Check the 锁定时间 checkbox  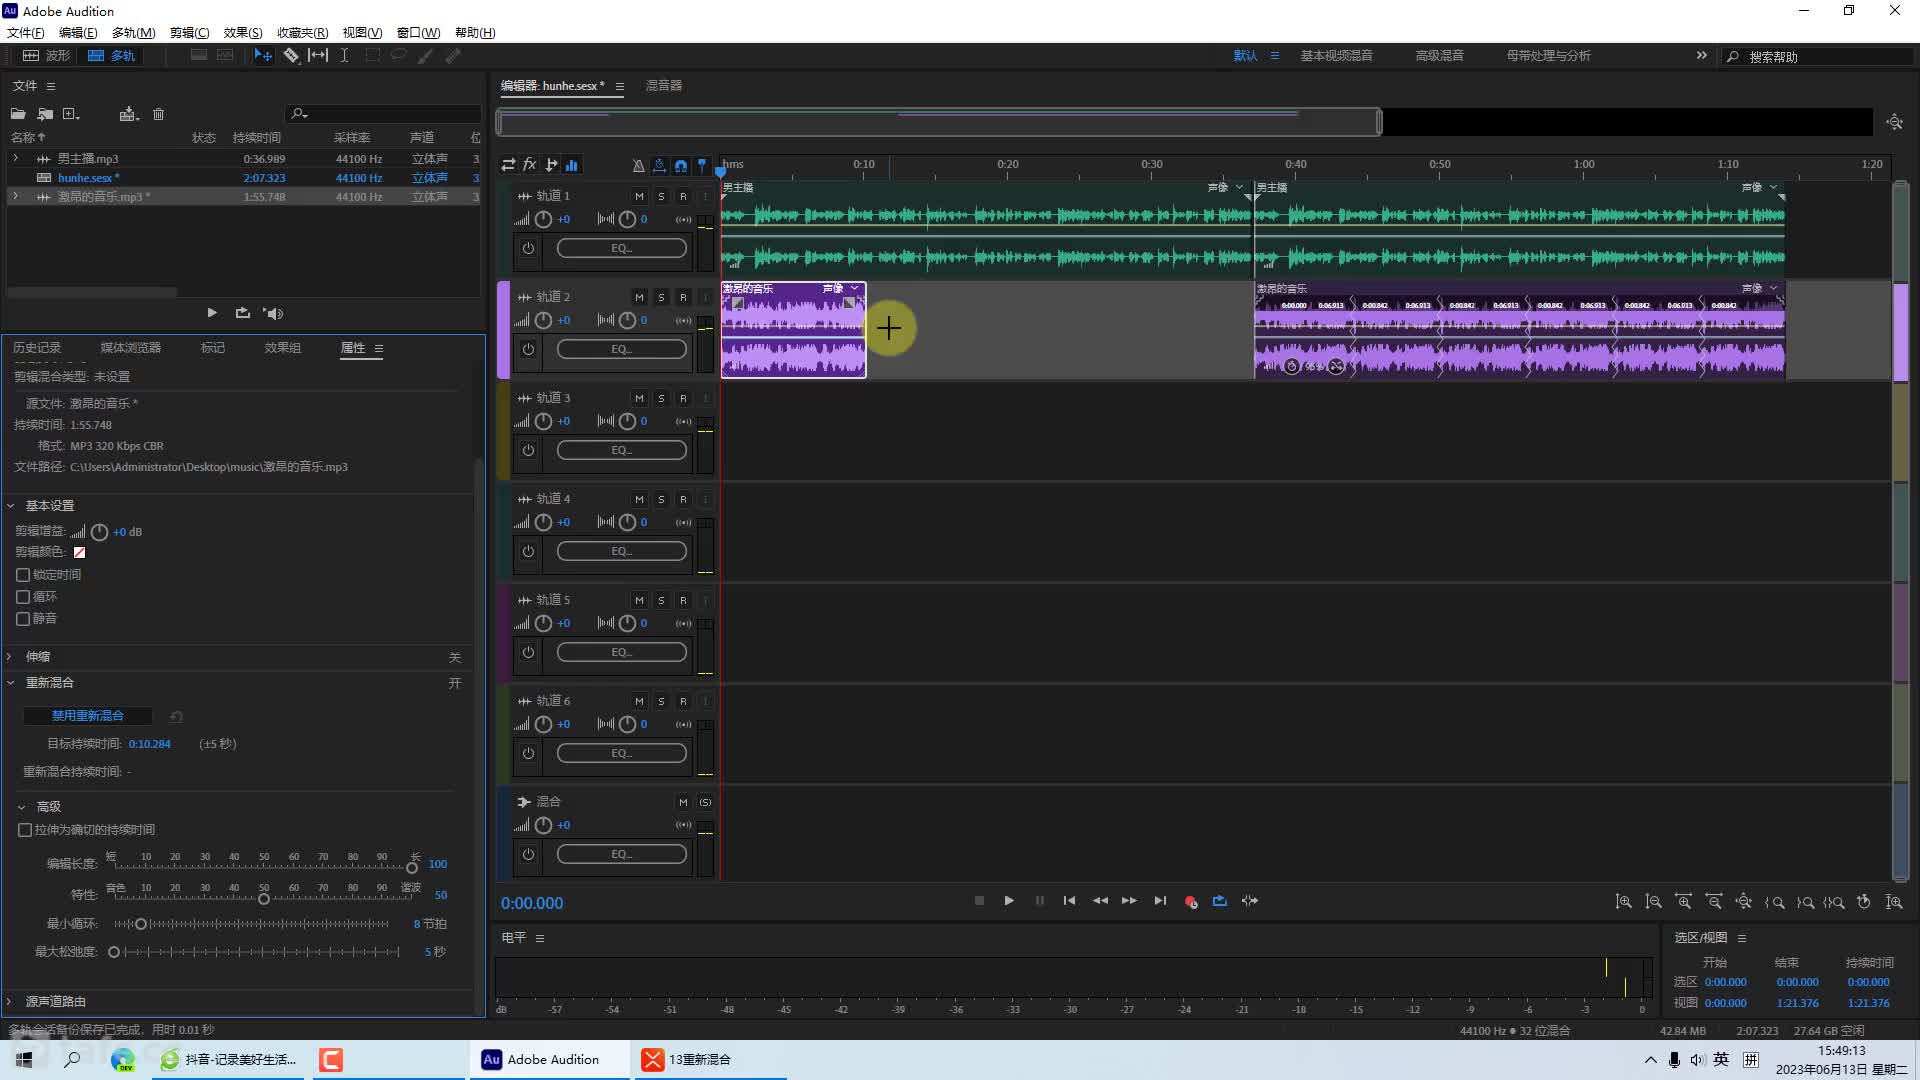tap(23, 575)
